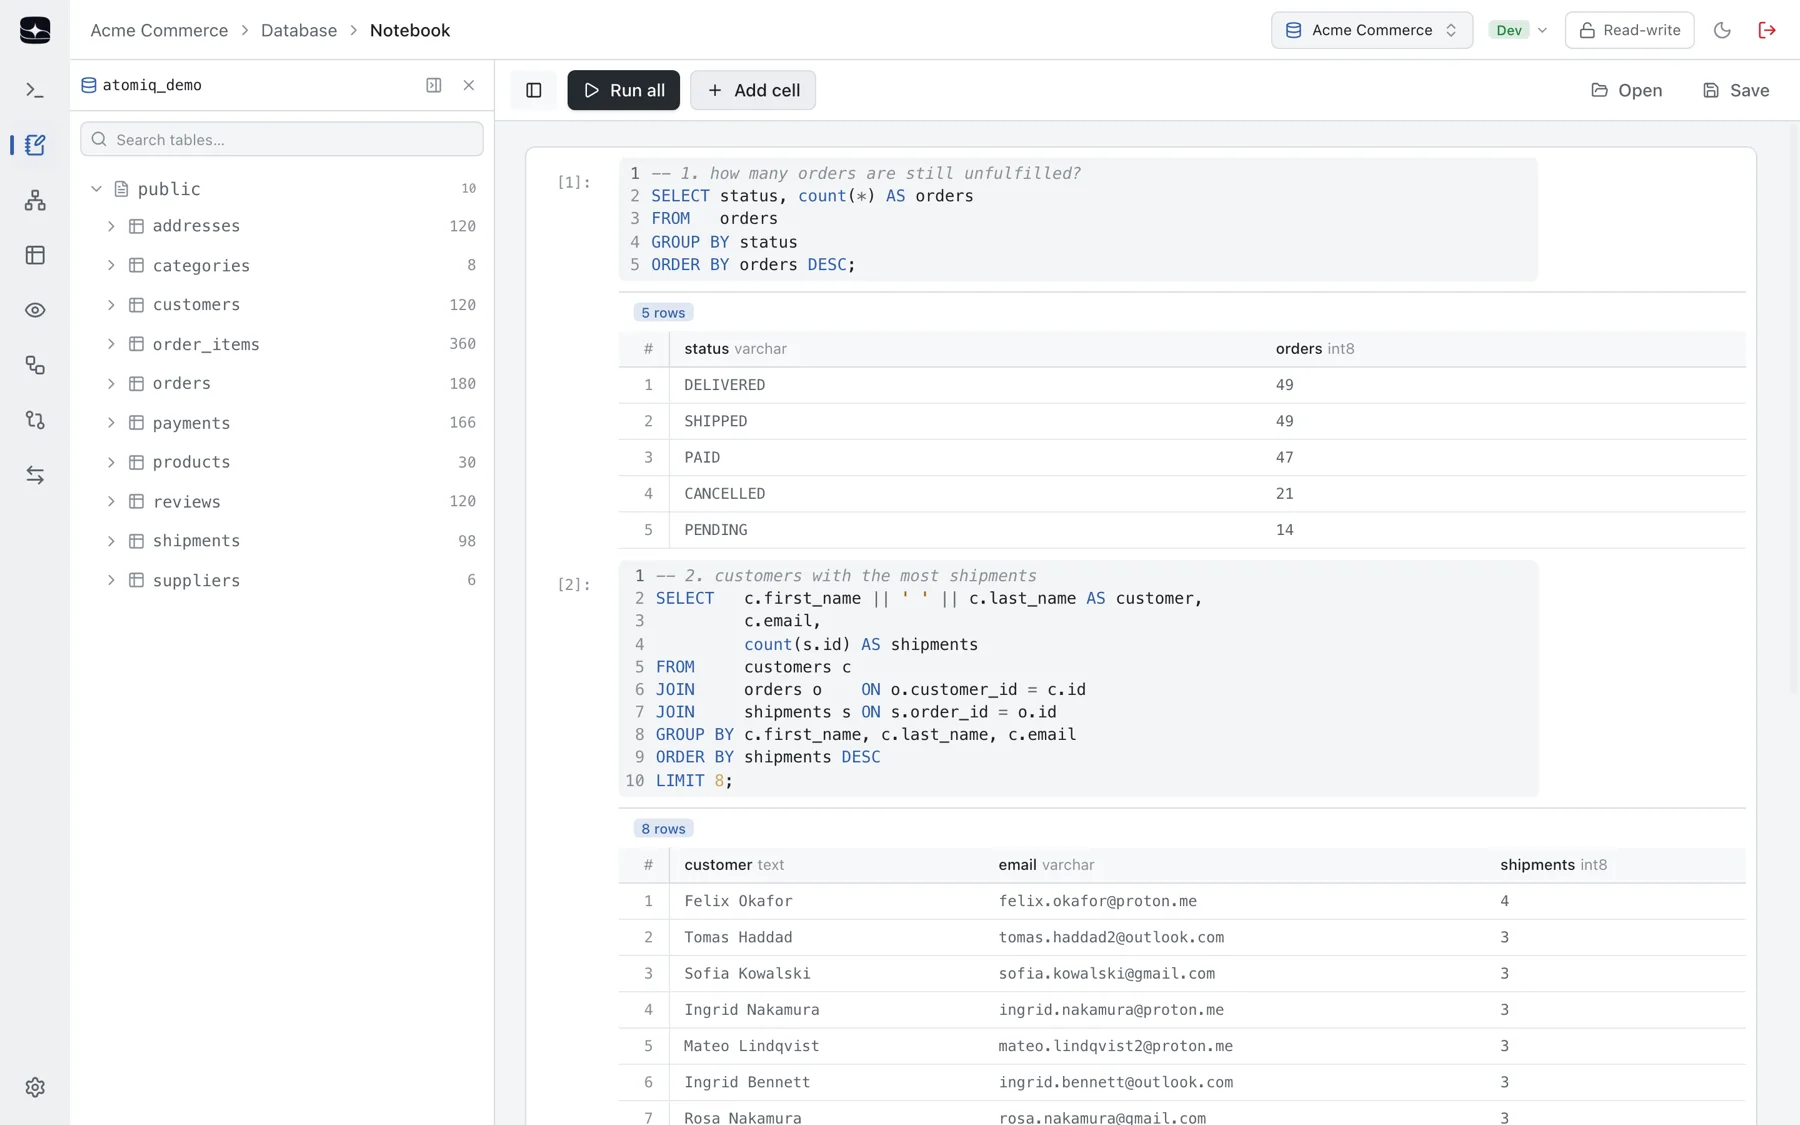Expand the products table
Image resolution: width=1800 pixels, height=1125 pixels.
(x=111, y=462)
